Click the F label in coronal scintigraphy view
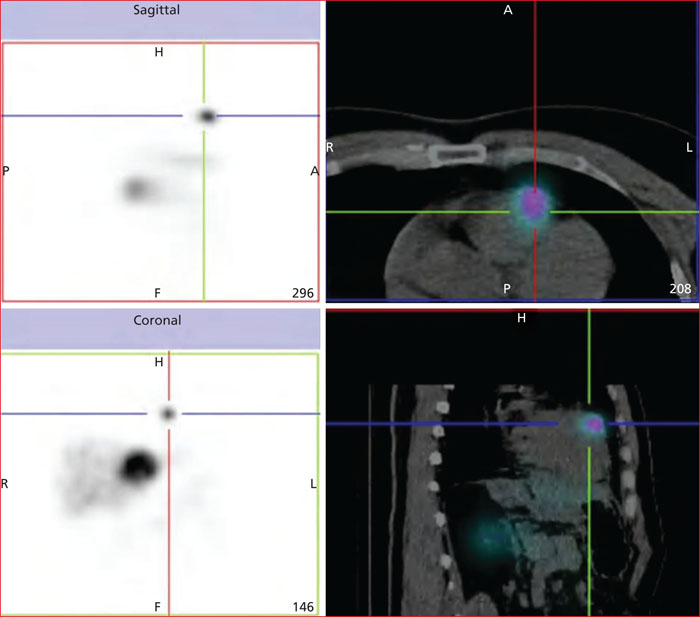 point(157,607)
